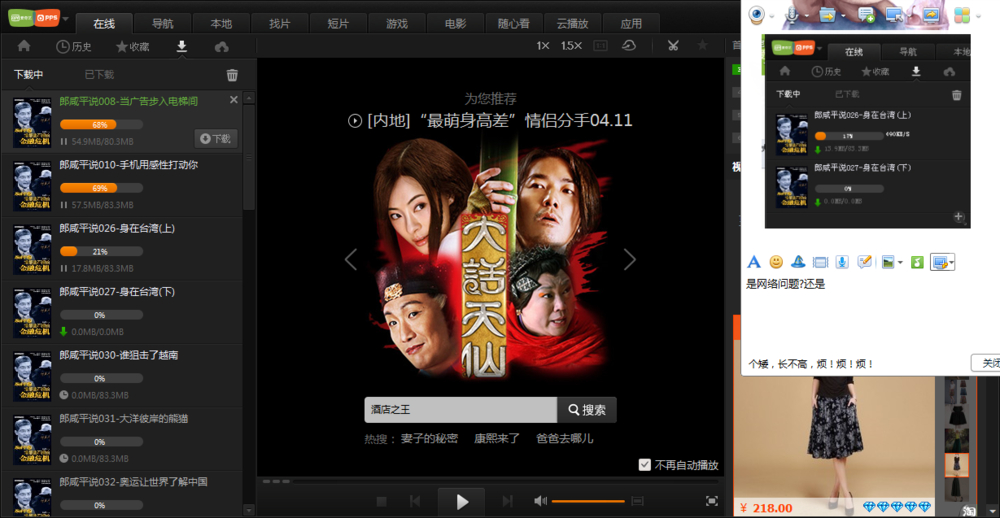Expand the screenshot tool dropdown arrow in chat
The width and height of the screenshot is (1000, 518).
pos(952,262)
